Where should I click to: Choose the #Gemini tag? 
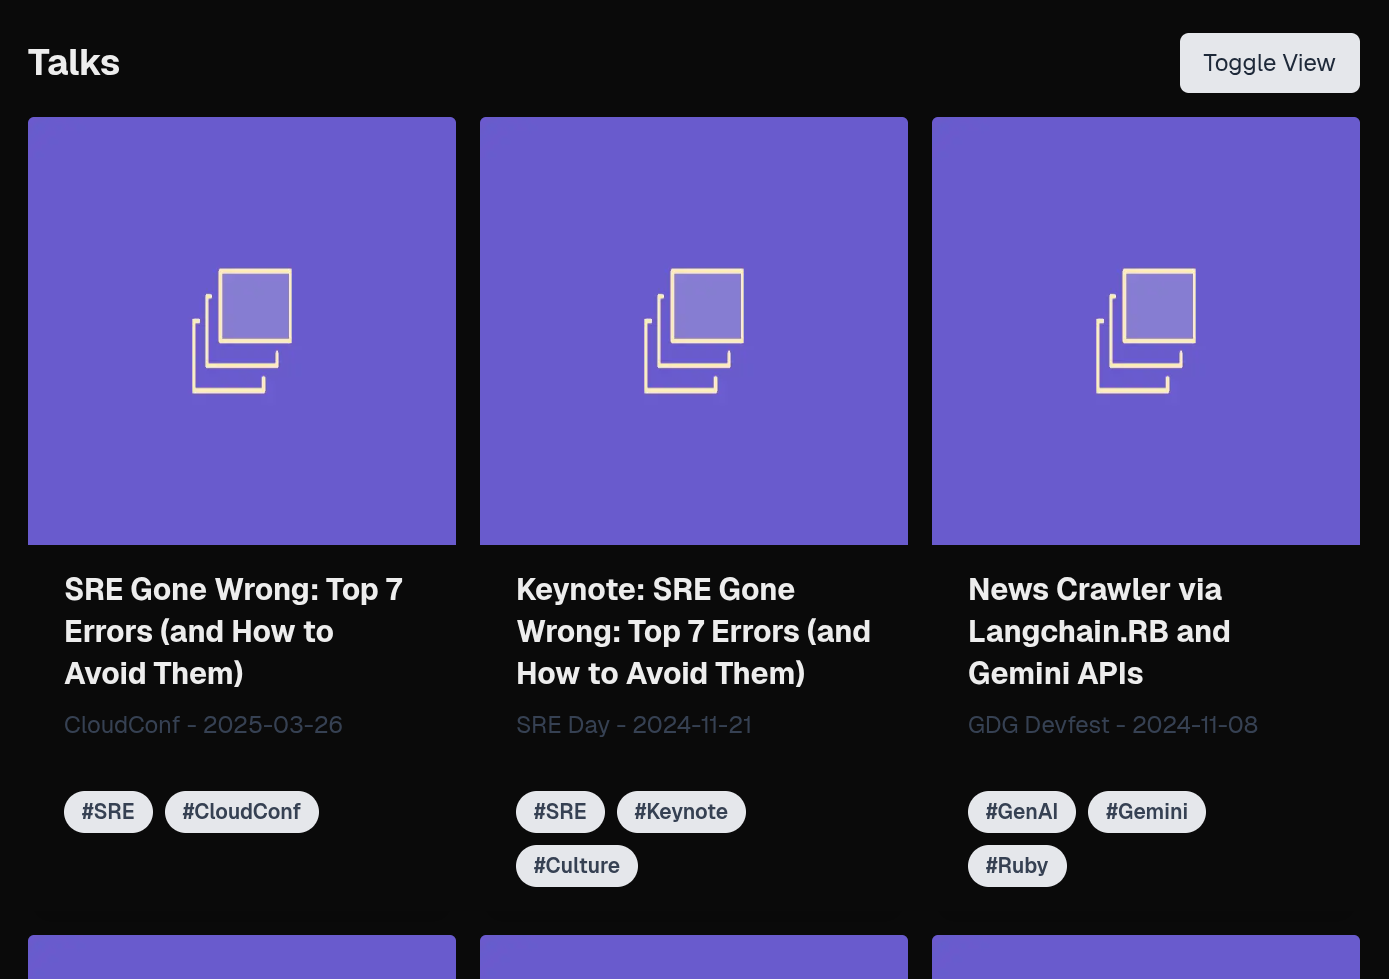coord(1146,812)
